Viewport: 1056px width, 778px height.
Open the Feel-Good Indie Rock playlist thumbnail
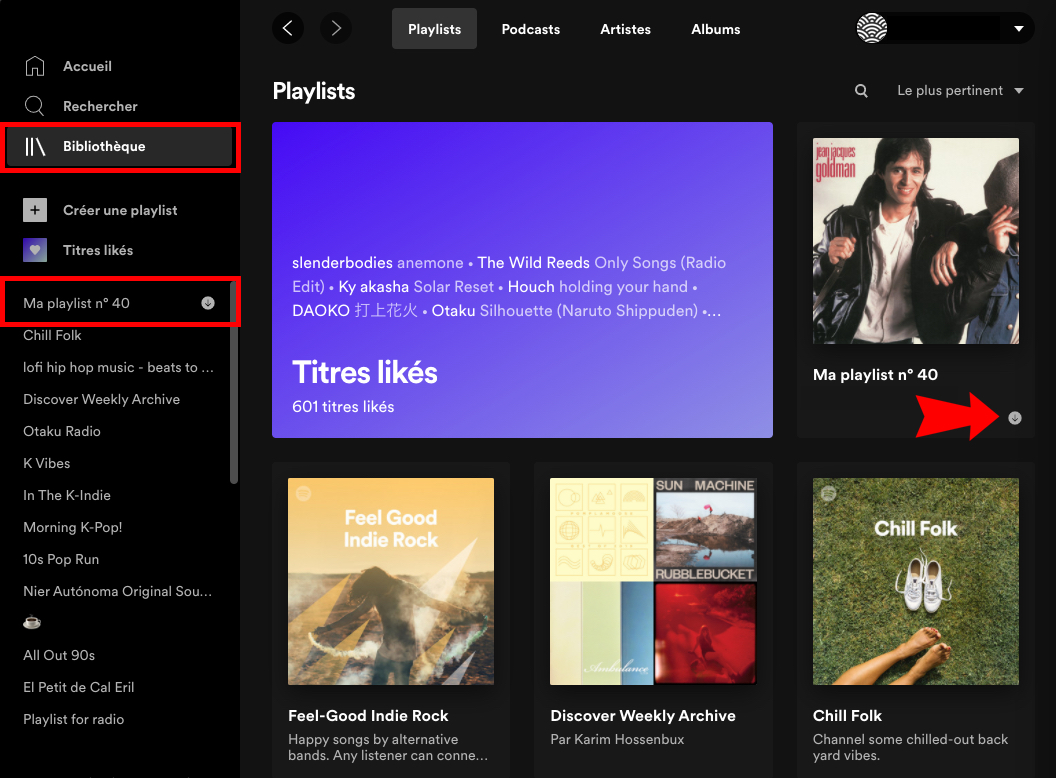coord(390,581)
